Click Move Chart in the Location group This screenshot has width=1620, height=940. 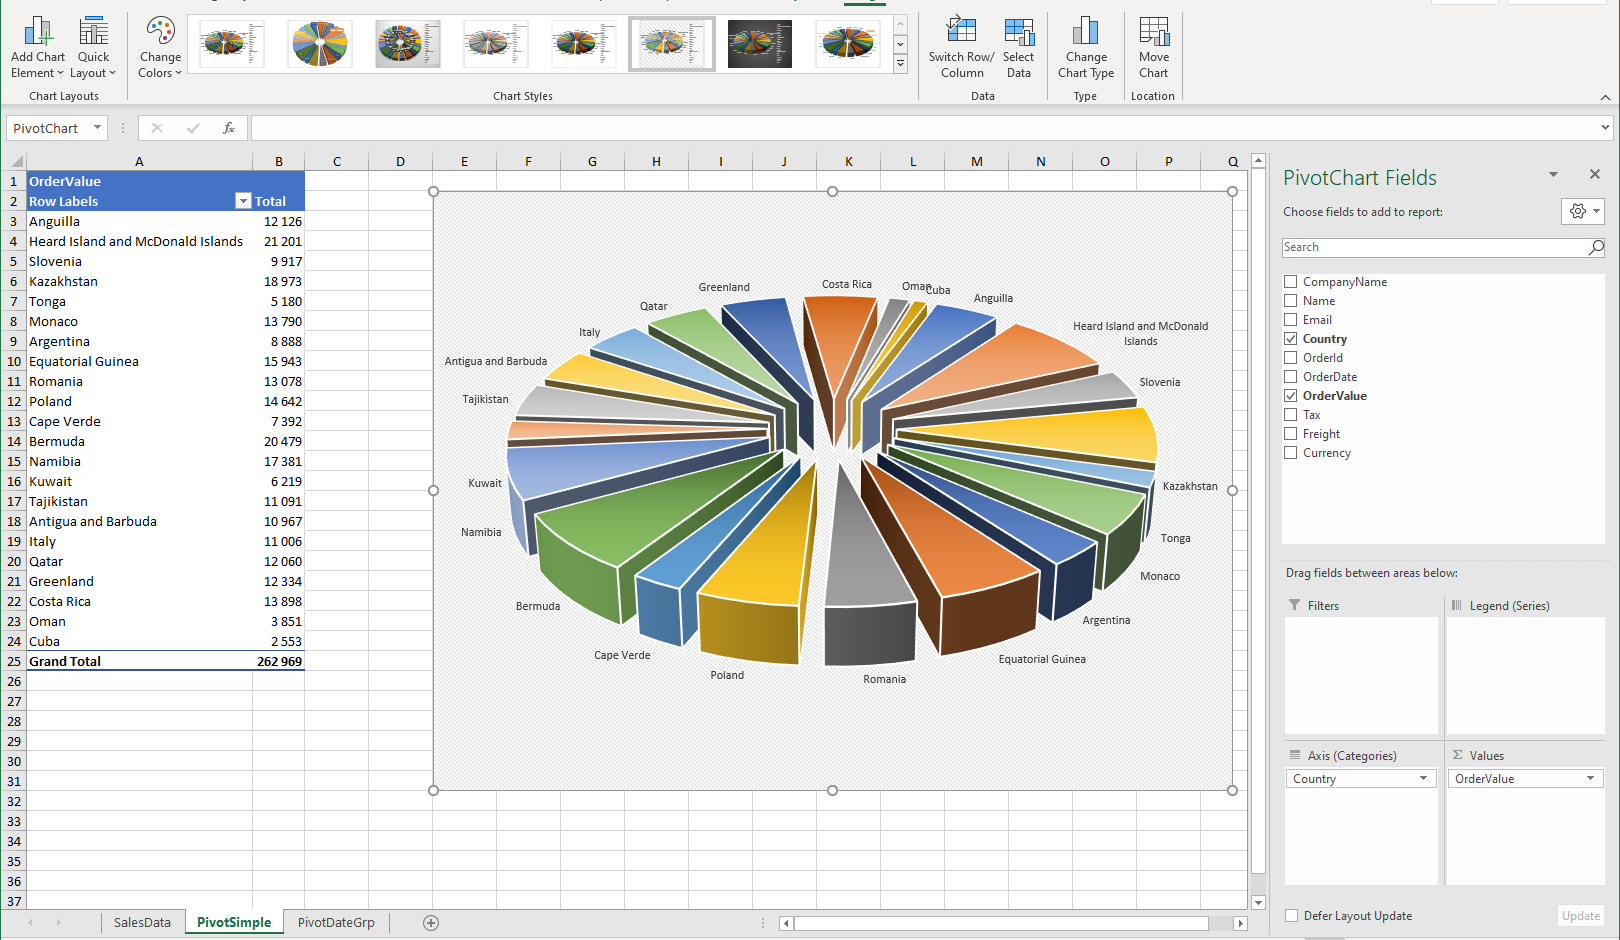(x=1153, y=47)
